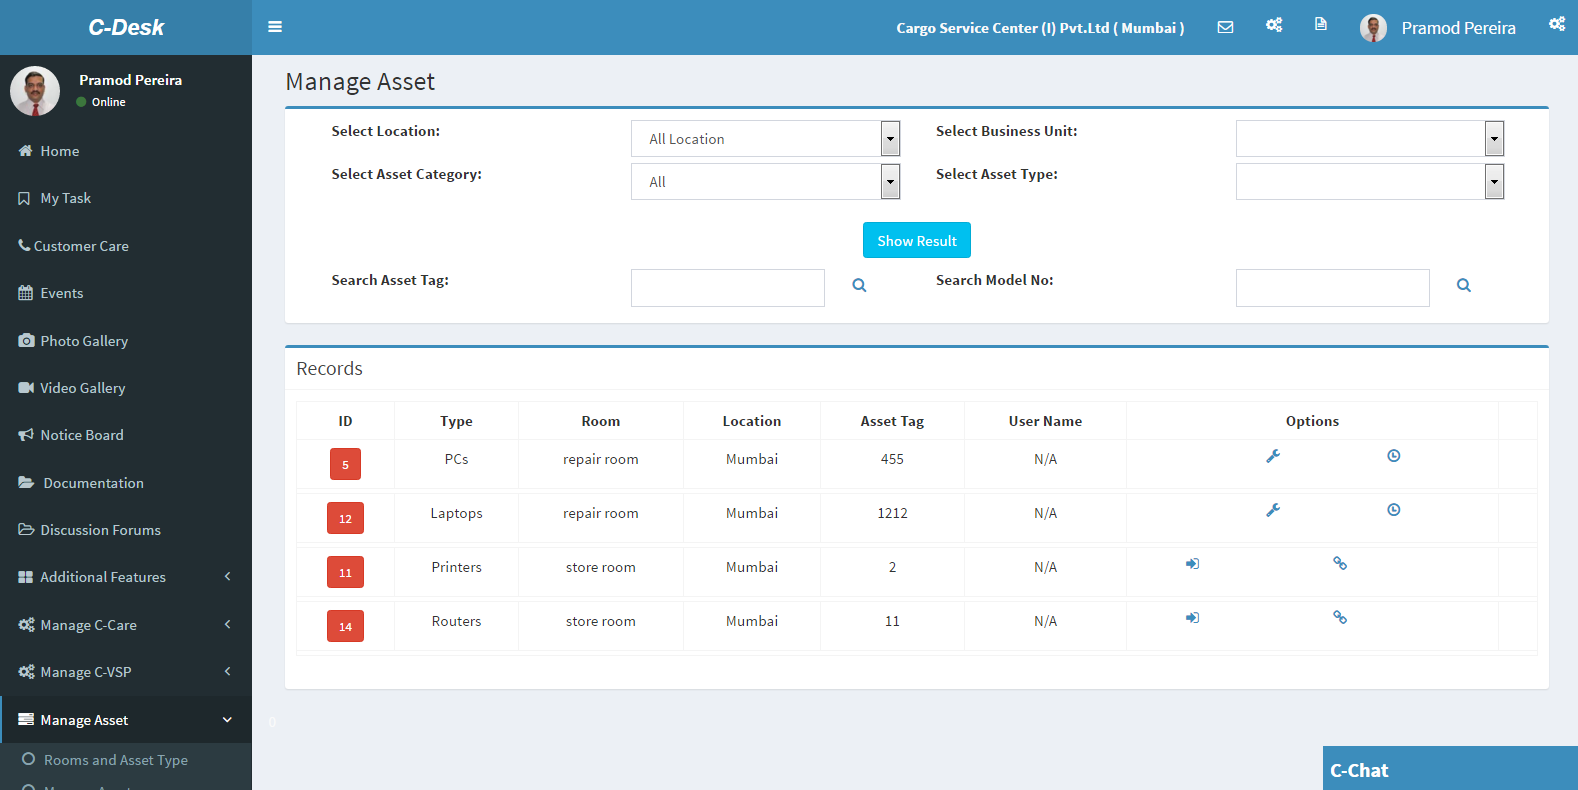Click the User Name column header
1578x790 pixels.
[x=1045, y=421]
